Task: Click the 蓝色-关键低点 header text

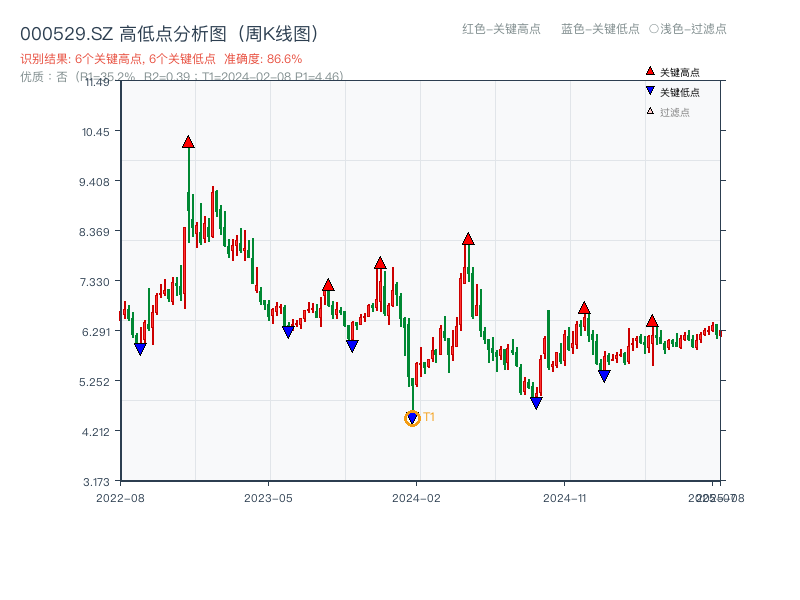Action: 600,29
